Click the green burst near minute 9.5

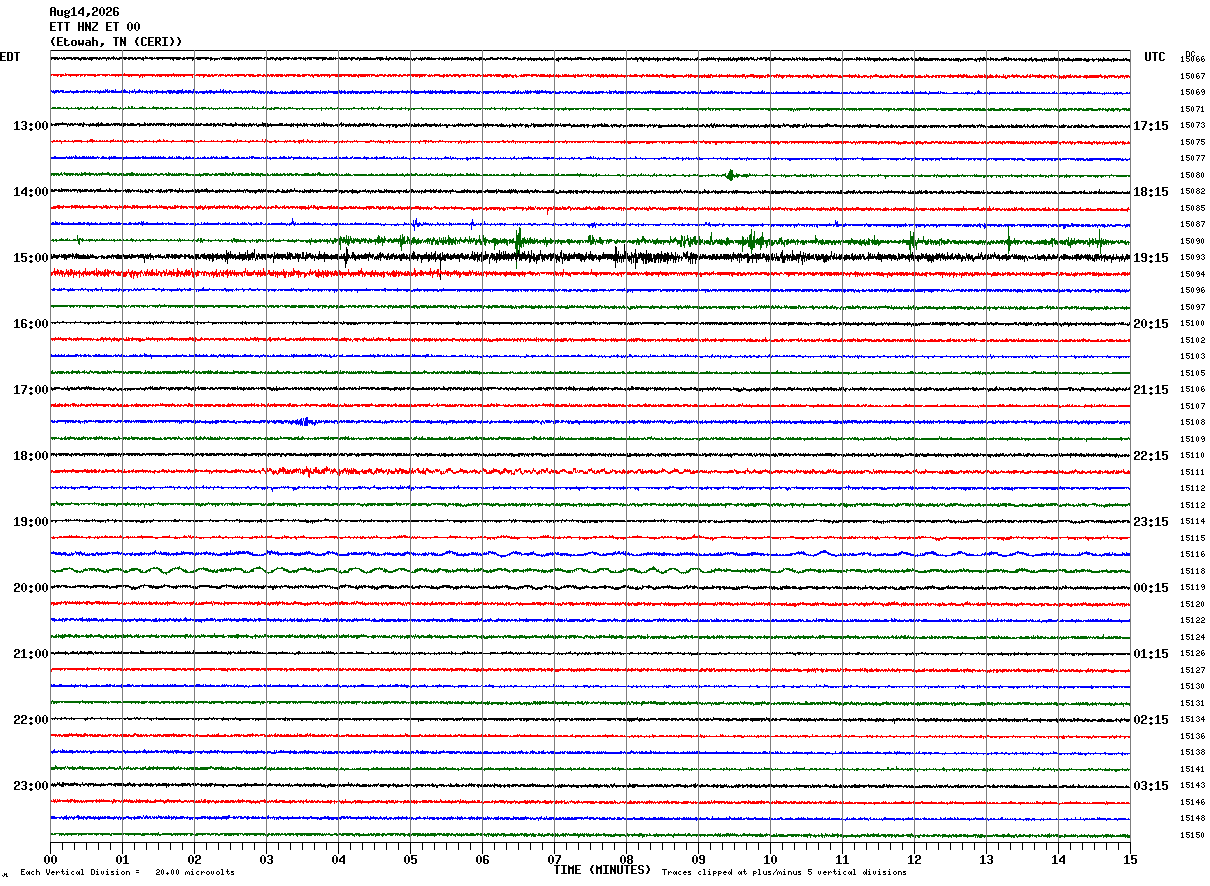pos(731,175)
